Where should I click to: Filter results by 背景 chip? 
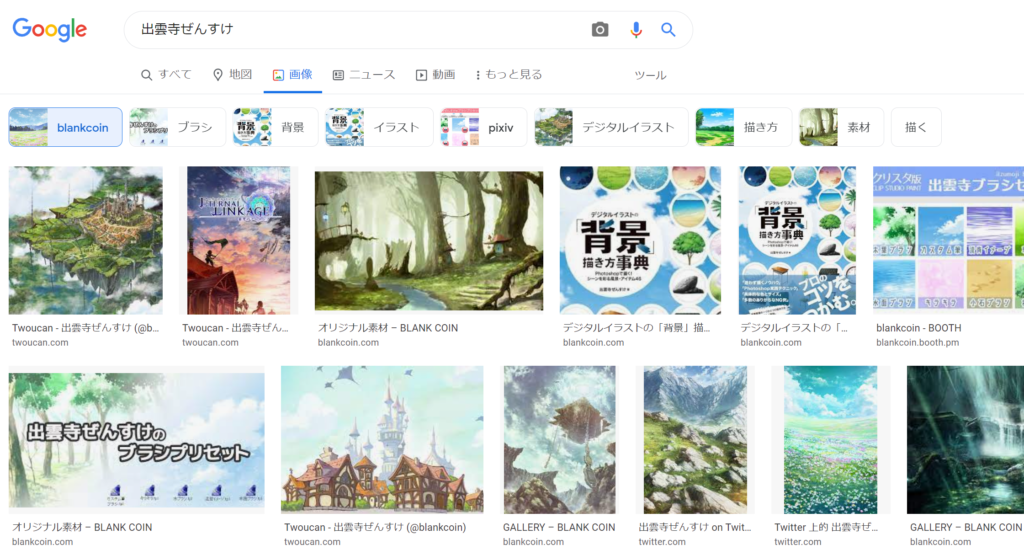click(276, 127)
